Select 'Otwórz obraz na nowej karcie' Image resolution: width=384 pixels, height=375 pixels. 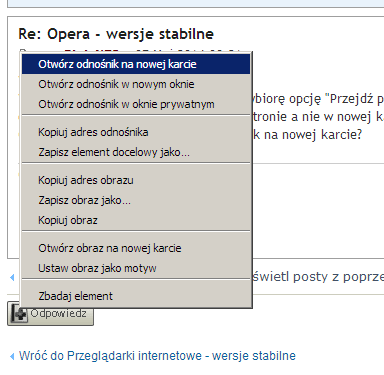pos(136,248)
